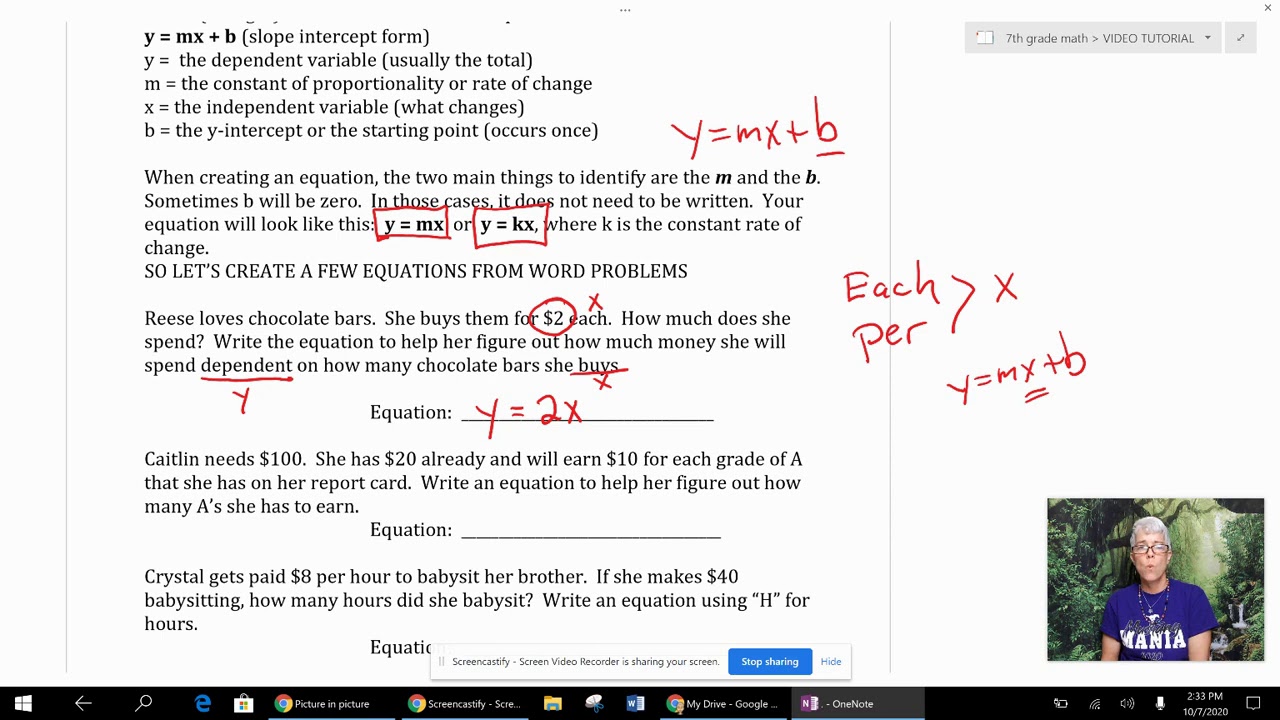The width and height of the screenshot is (1280, 720).
Task: Click the blank line after first Equation:
Action: click(587, 413)
